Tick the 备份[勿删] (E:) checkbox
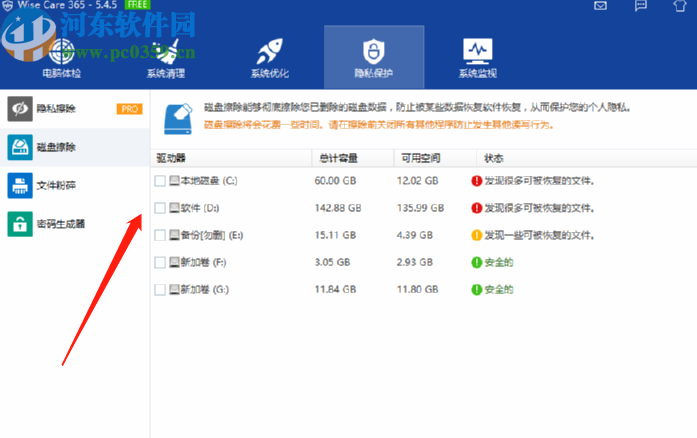The height and width of the screenshot is (438, 697). click(160, 235)
